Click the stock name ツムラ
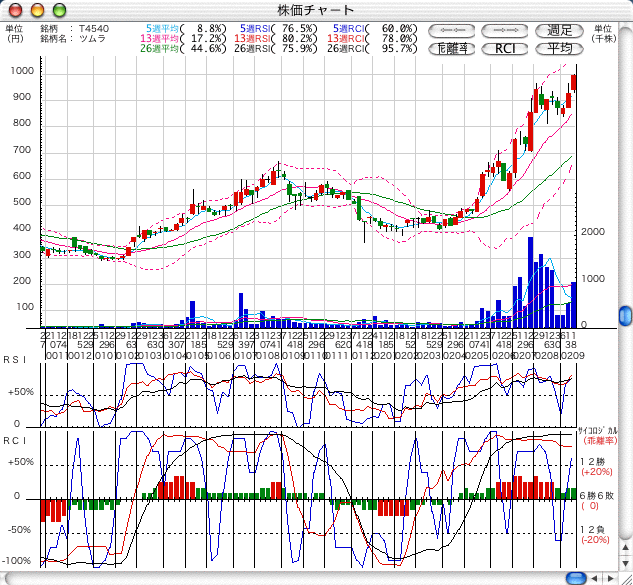This screenshot has width=633, height=585. 92,39
